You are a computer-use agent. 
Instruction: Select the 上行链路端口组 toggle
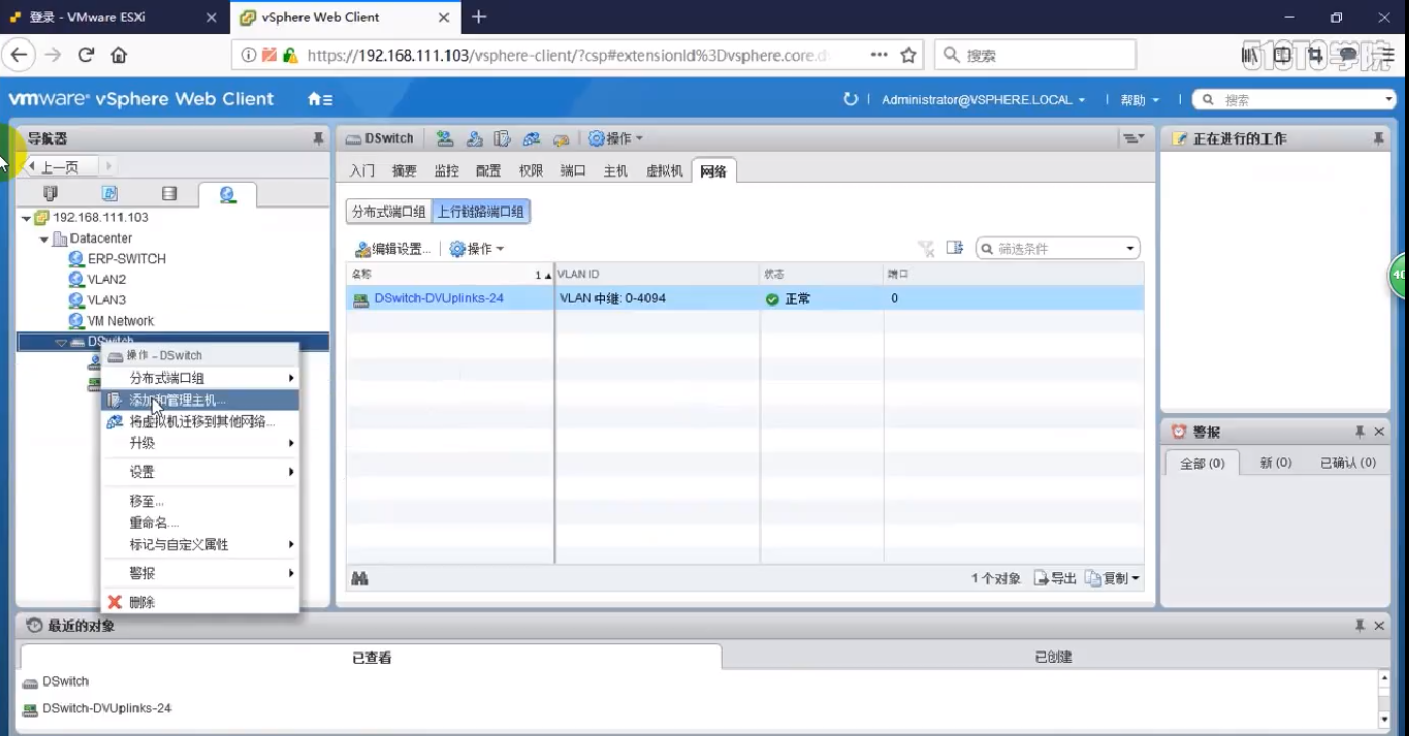point(481,211)
